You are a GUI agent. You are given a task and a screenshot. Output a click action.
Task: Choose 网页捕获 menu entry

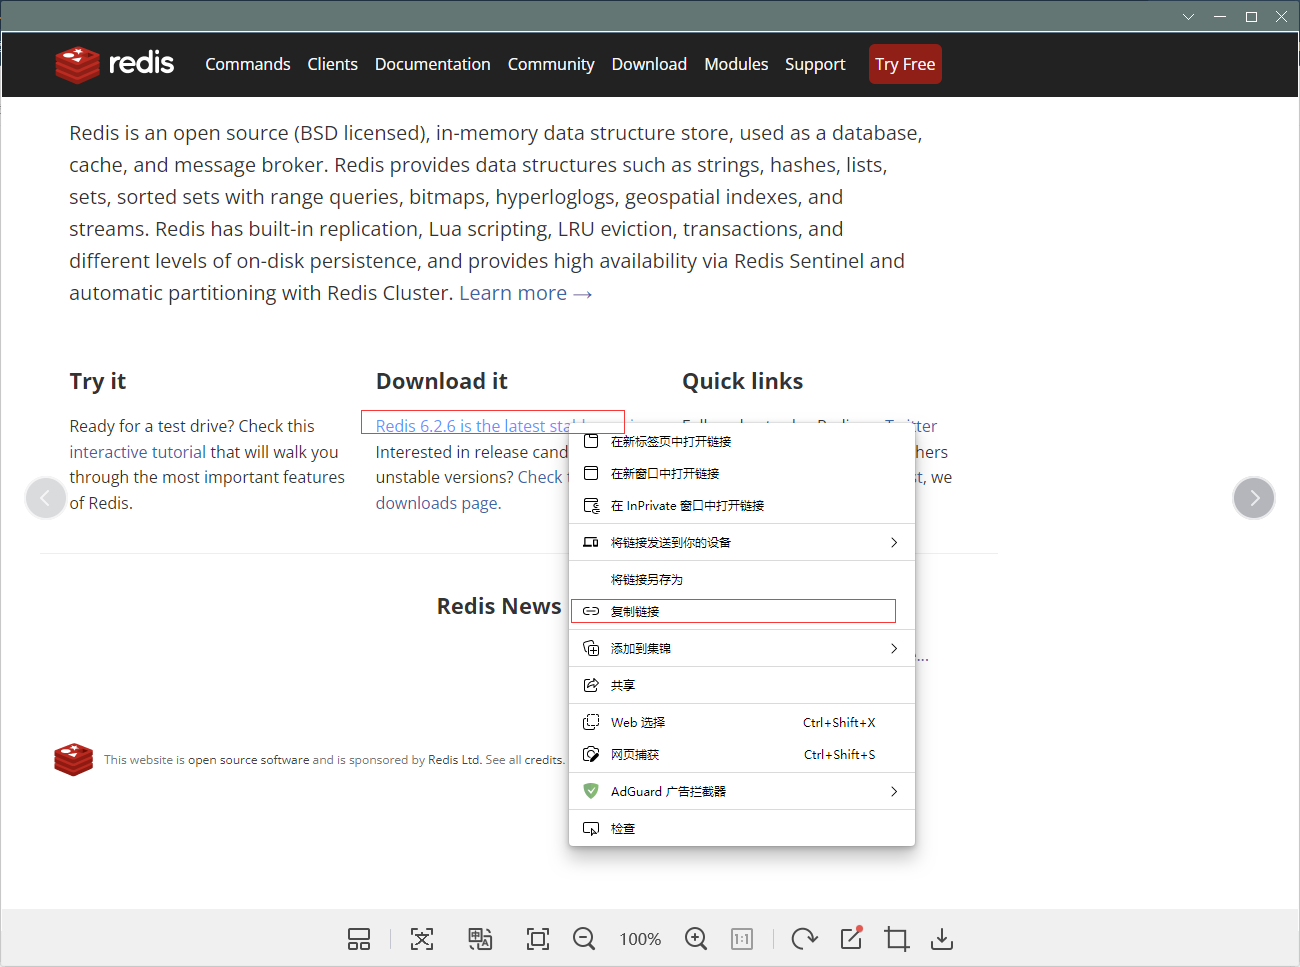click(742, 754)
